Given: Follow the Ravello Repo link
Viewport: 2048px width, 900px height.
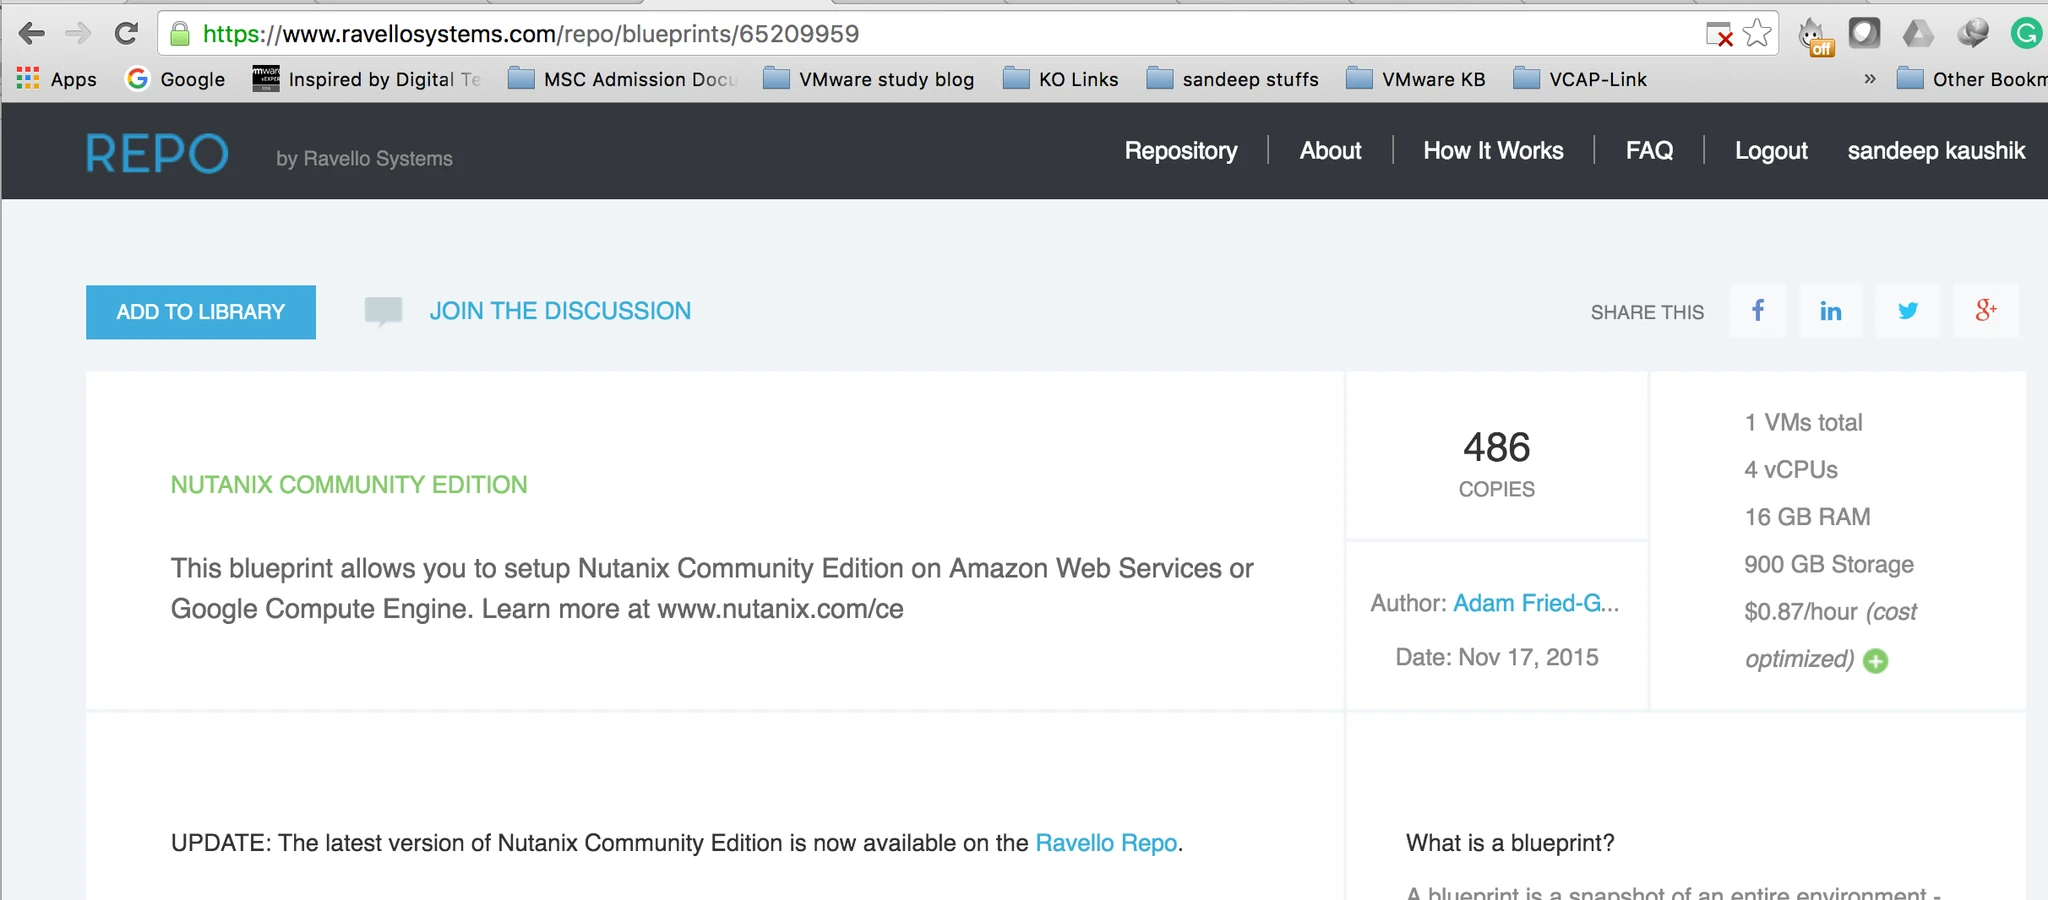Looking at the screenshot, I should click(1106, 843).
